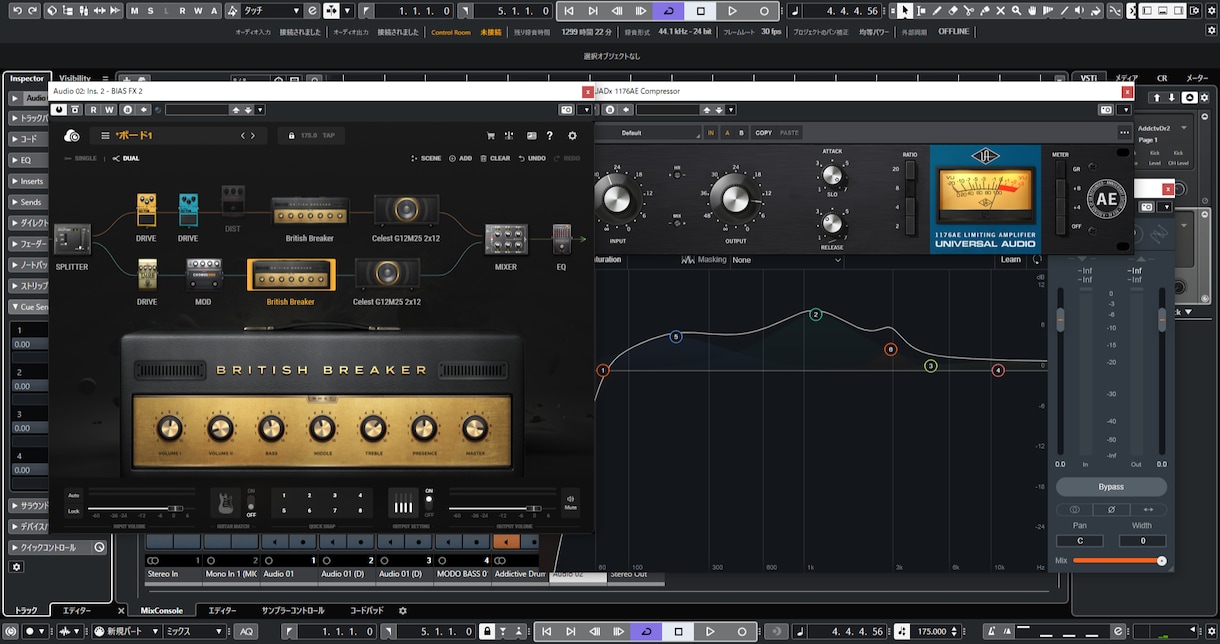Select the SPLITTER block in signal chain
This screenshot has height=644, width=1220.
coord(72,240)
